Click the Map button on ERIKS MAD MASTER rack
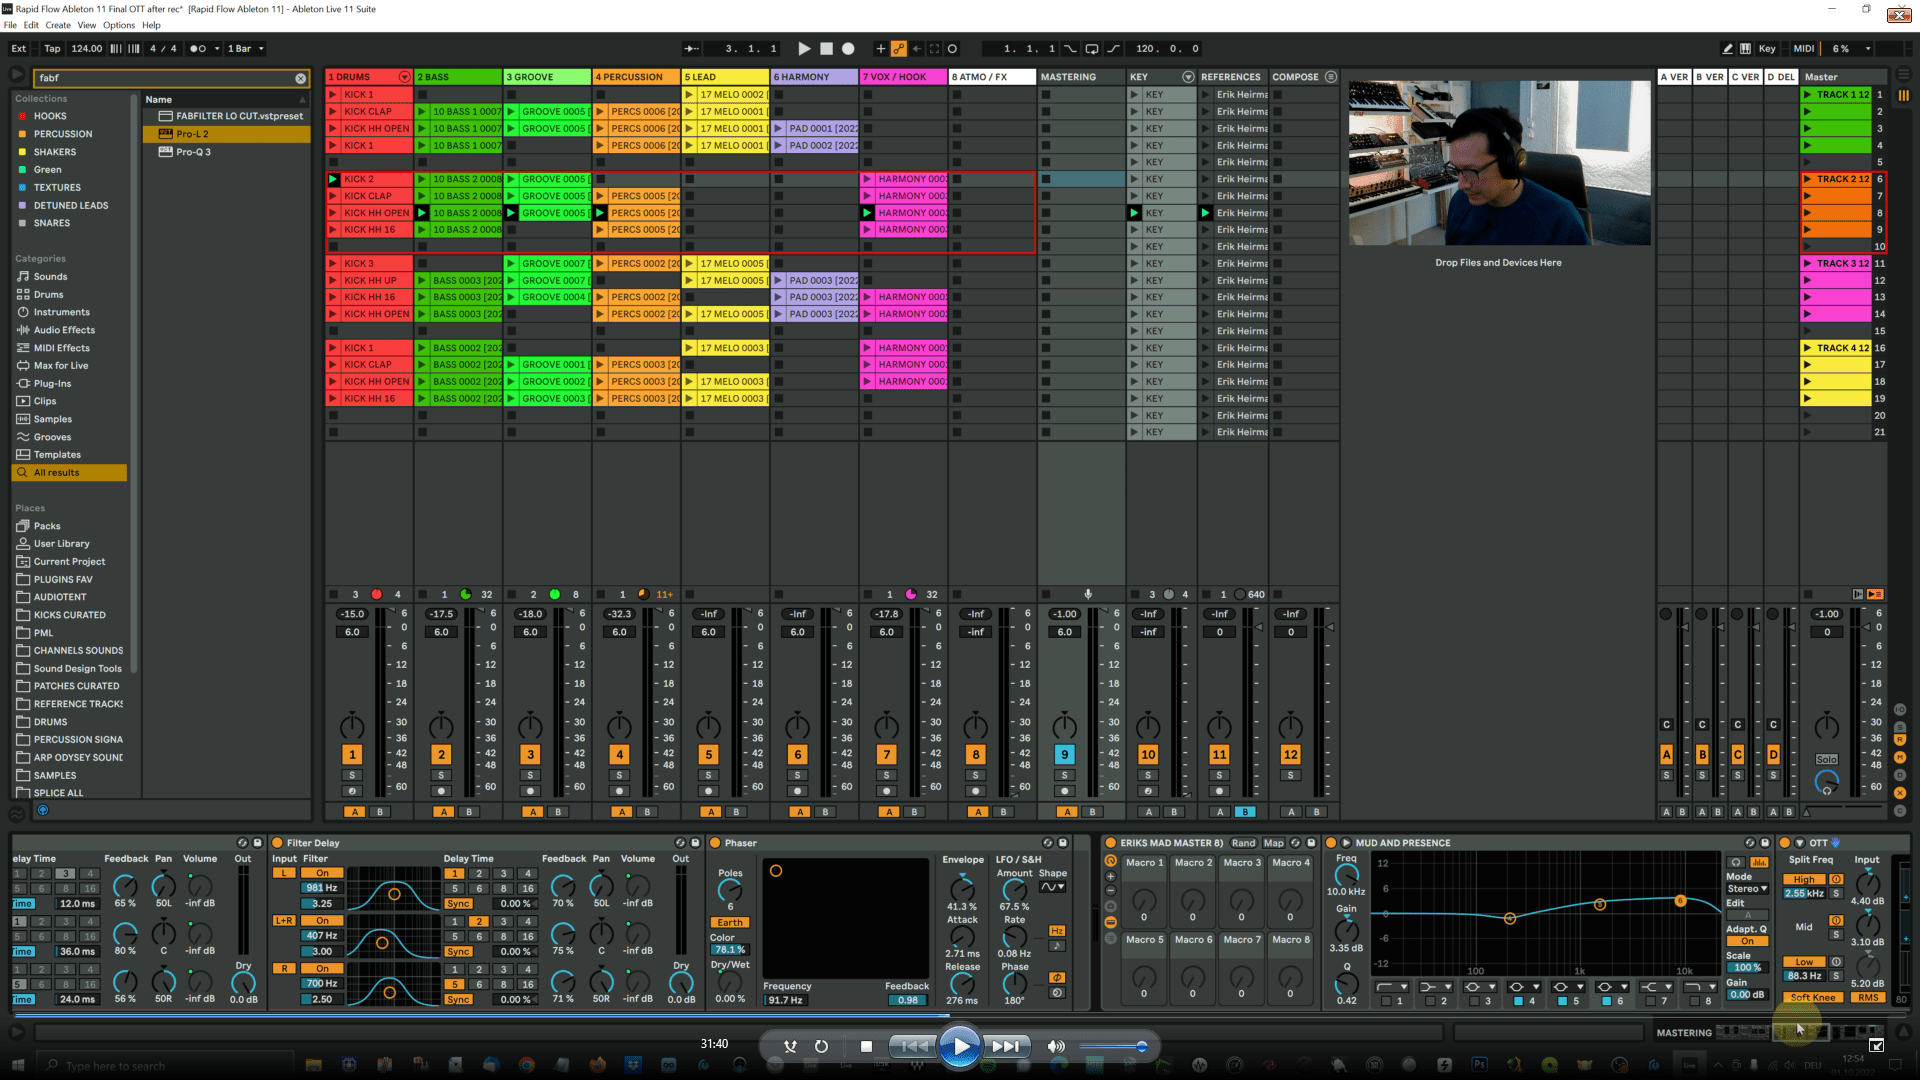Image resolution: width=1920 pixels, height=1080 pixels. click(1273, 843)
